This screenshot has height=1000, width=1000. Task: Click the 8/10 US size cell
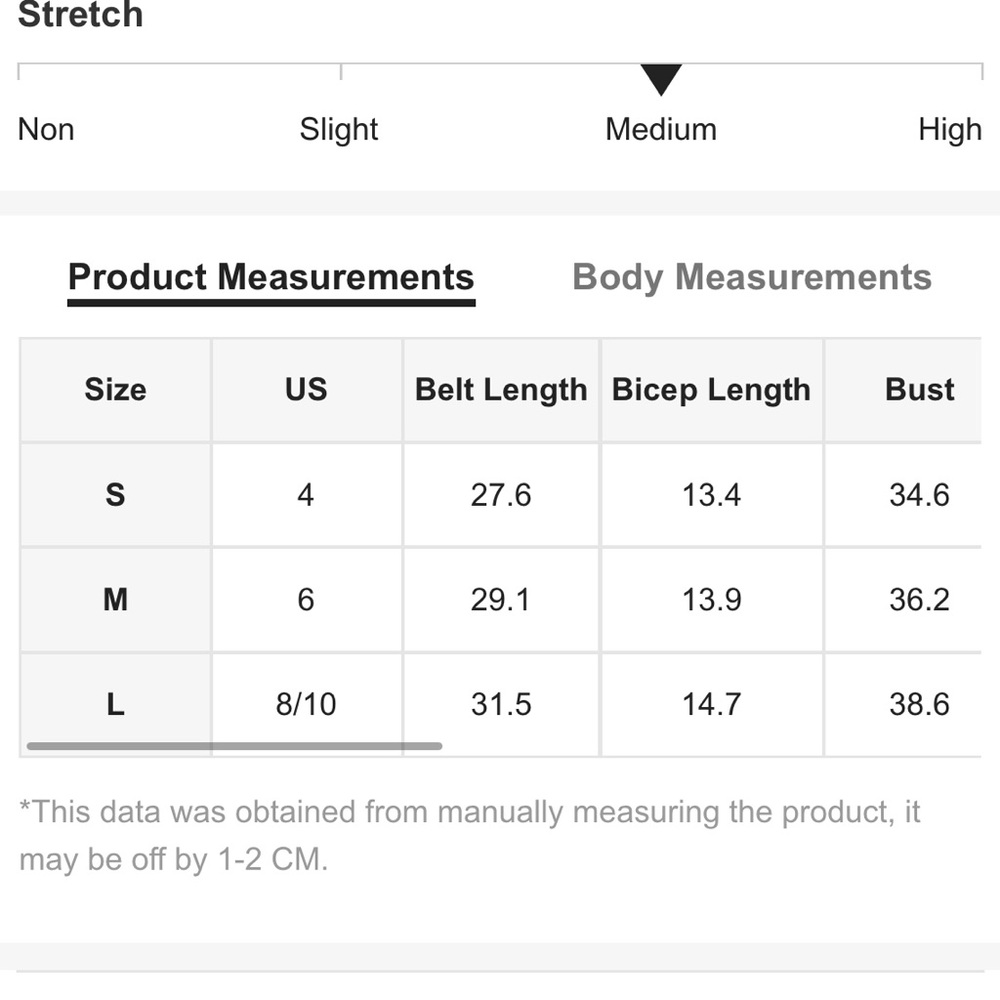(x=306, y=704)
